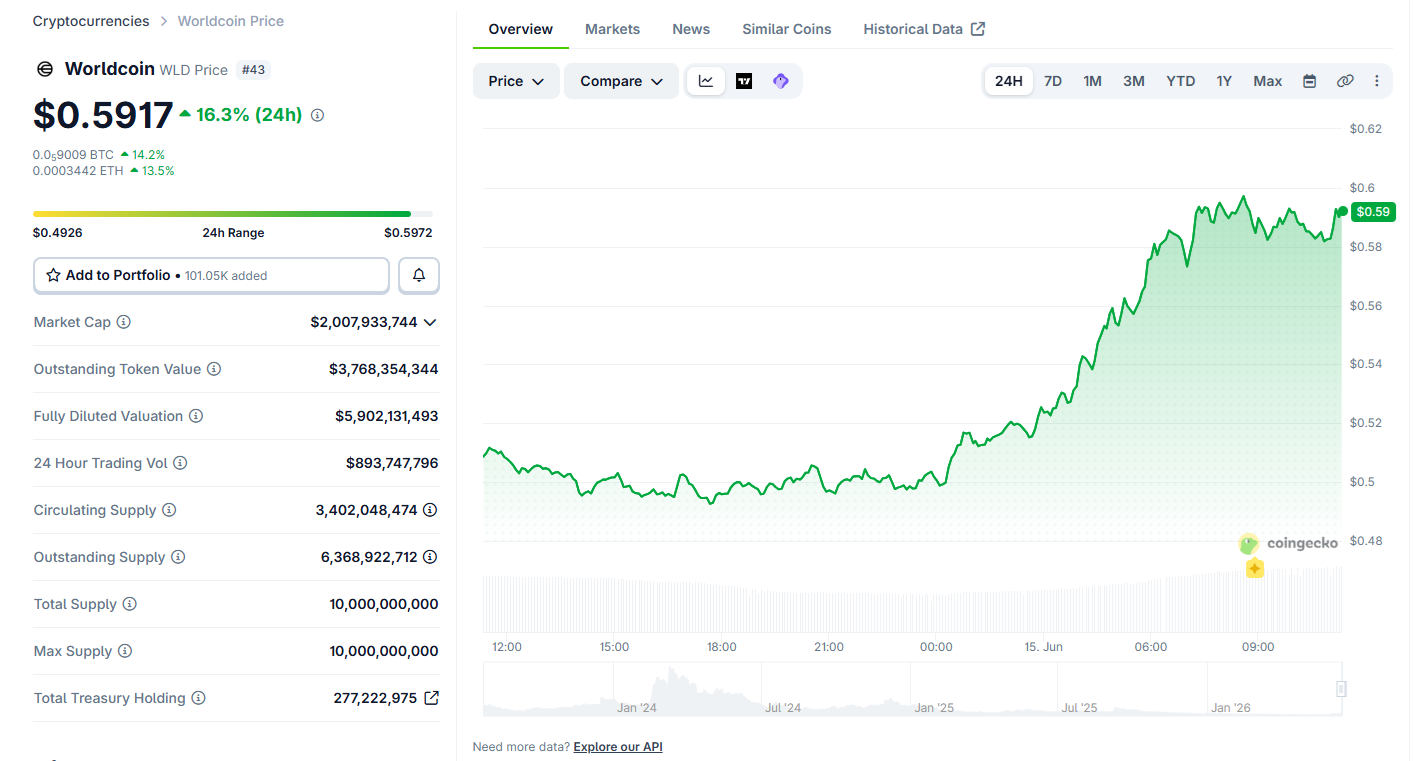Image resolution: width=1413 pixels, height=761 pixels.
Task: Select the line chart view icon
Action: pos(706,81)
